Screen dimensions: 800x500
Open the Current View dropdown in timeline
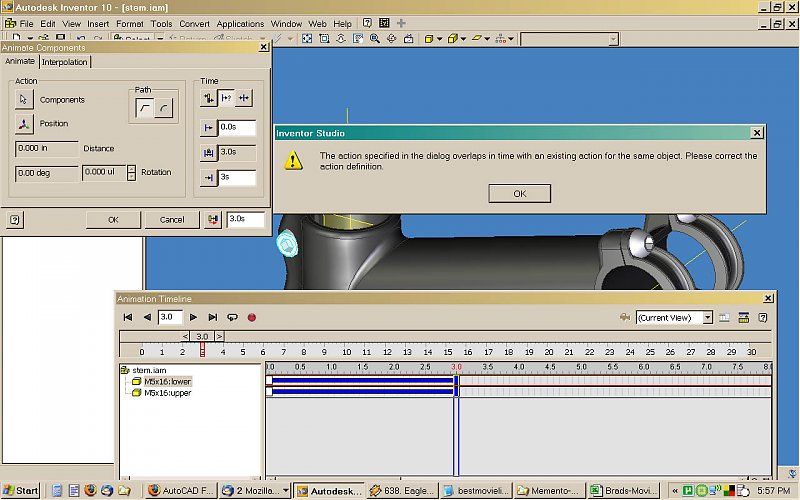pos(707,318)
